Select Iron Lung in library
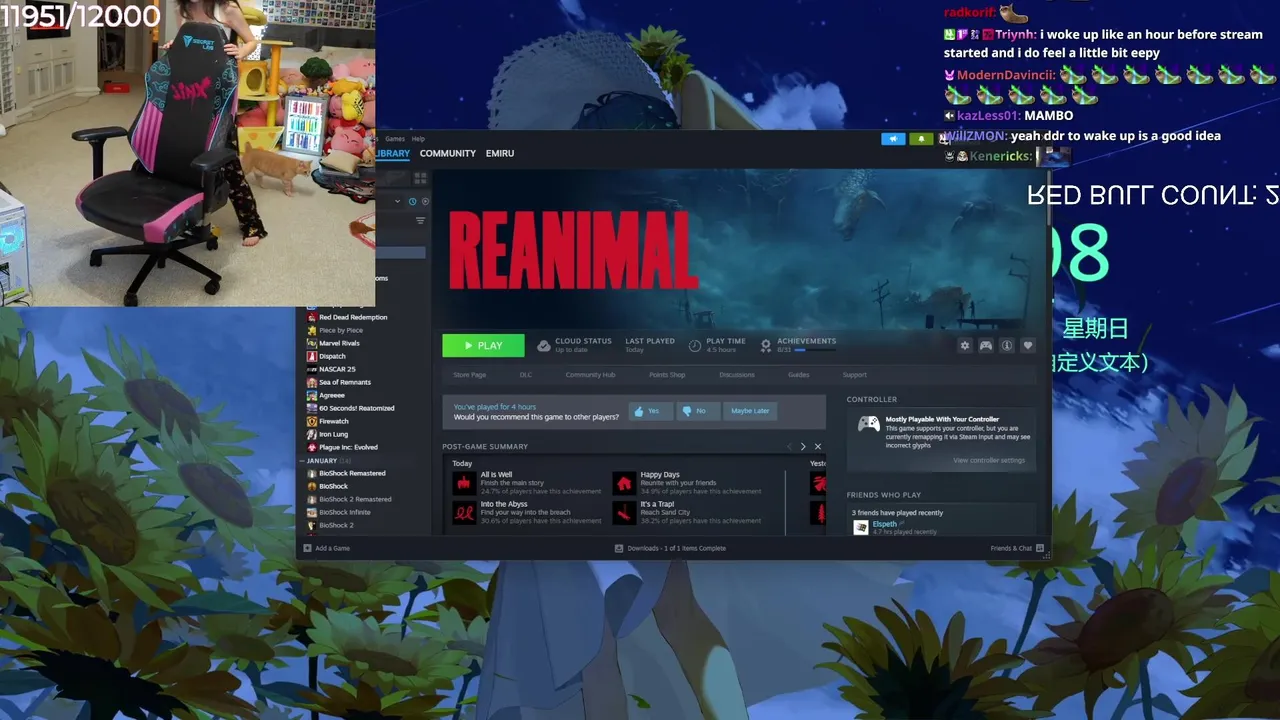1280x720 pixels. 327,434
